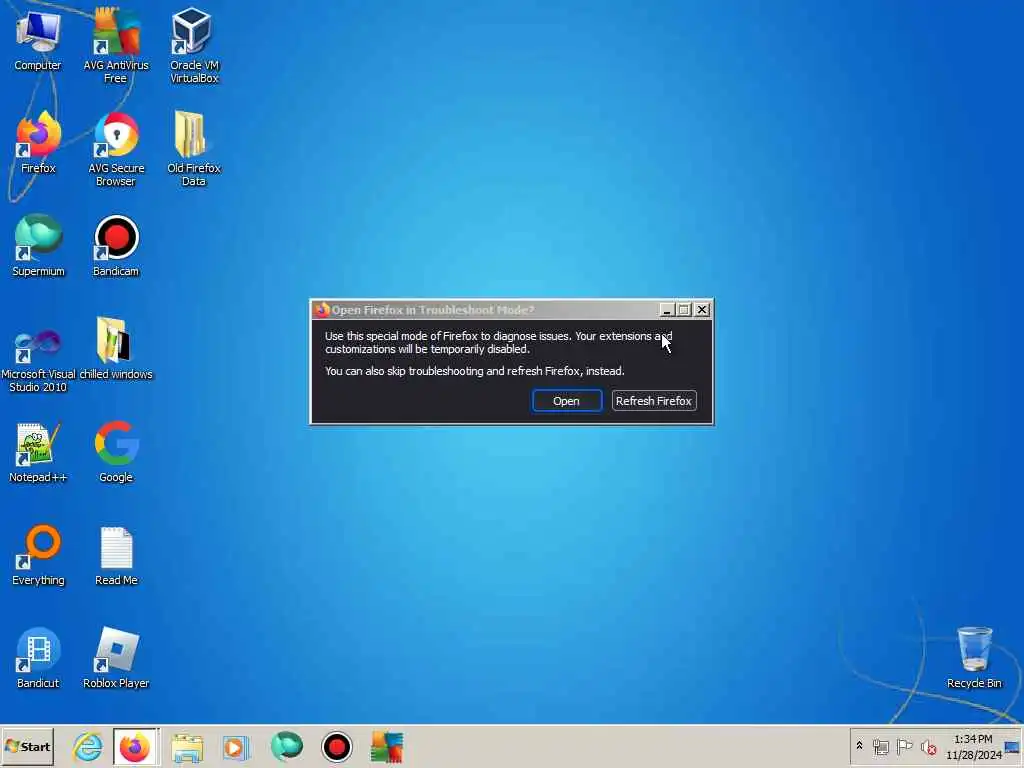Open the Computer desktop icon
The height and width of the screenshot is (768, 1024).
pos(38,40)
